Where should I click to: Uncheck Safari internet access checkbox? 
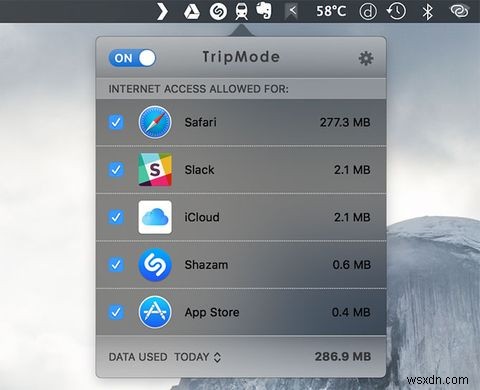[116, 122]
